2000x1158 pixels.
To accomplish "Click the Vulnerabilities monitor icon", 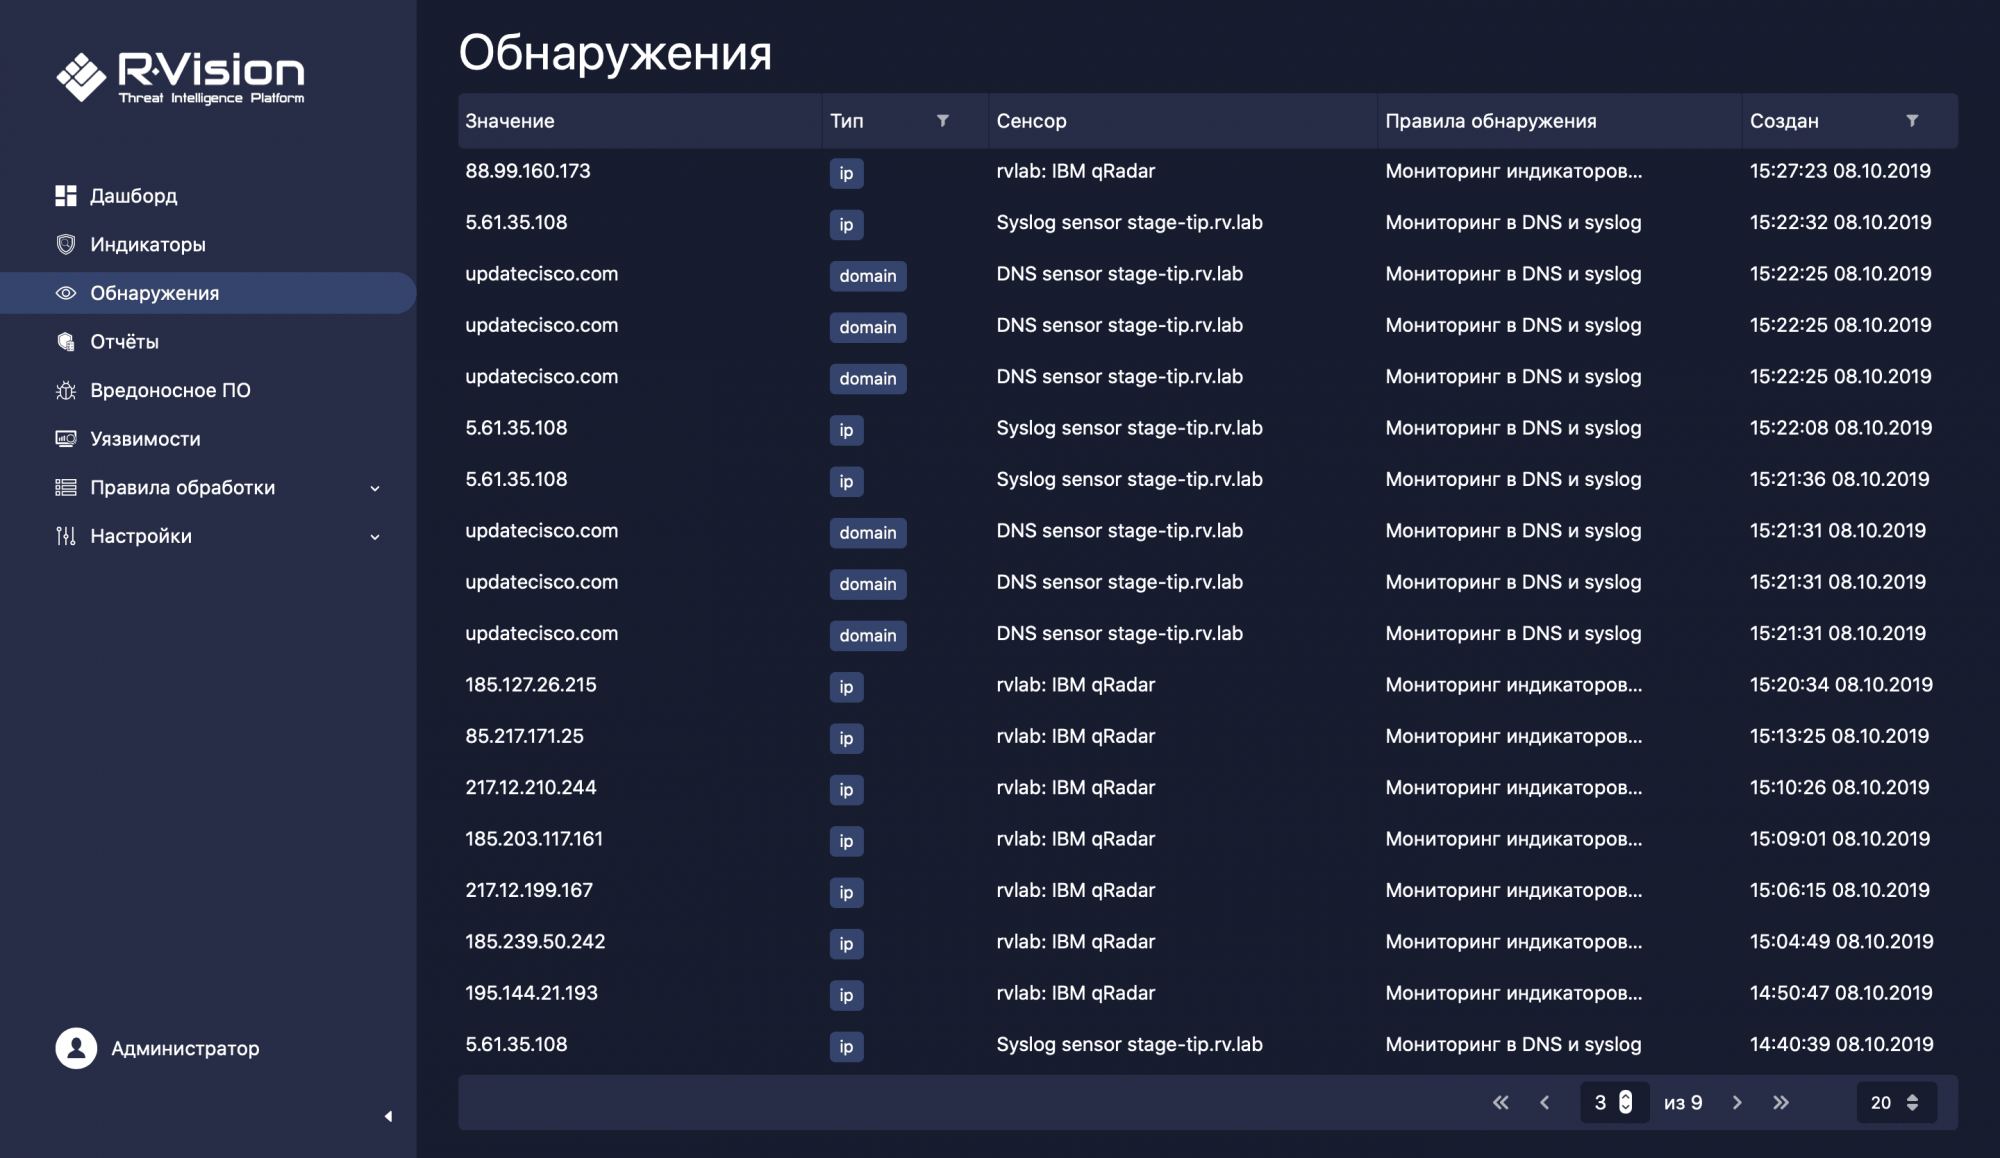I will [66, 439].
